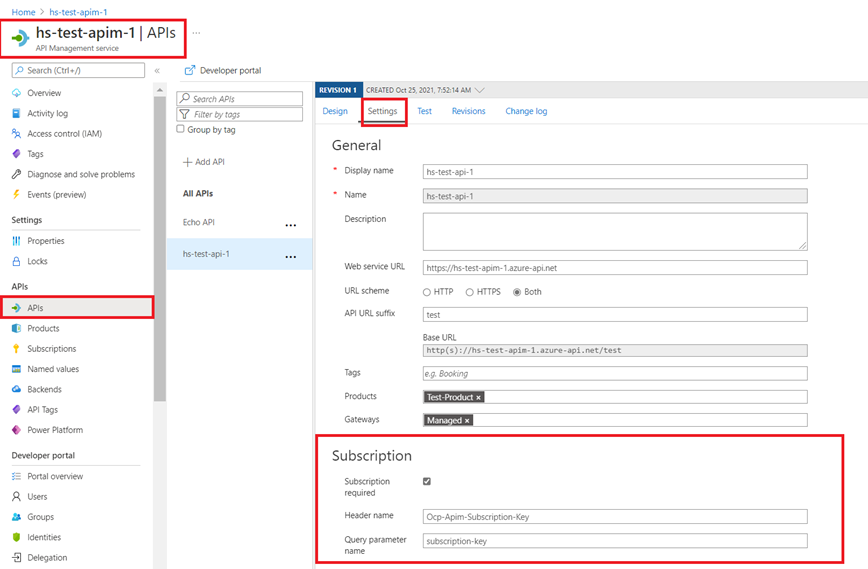Remove the Managed gateway tag
Screen dimensions: 868x569
(467, 421)
